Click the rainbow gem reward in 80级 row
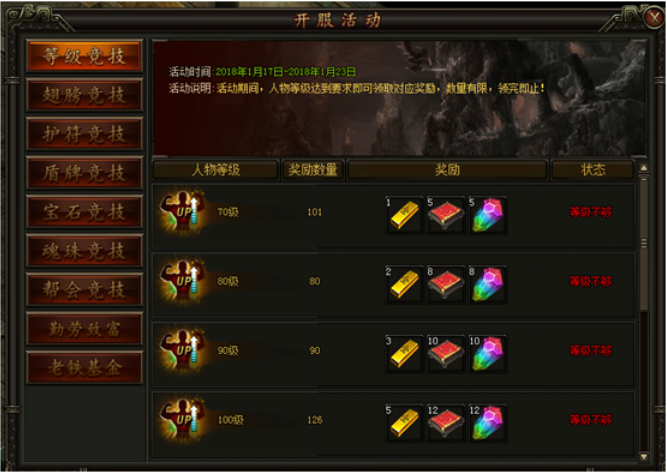Screen dimensions: 667x473 [x=487, y=284]
